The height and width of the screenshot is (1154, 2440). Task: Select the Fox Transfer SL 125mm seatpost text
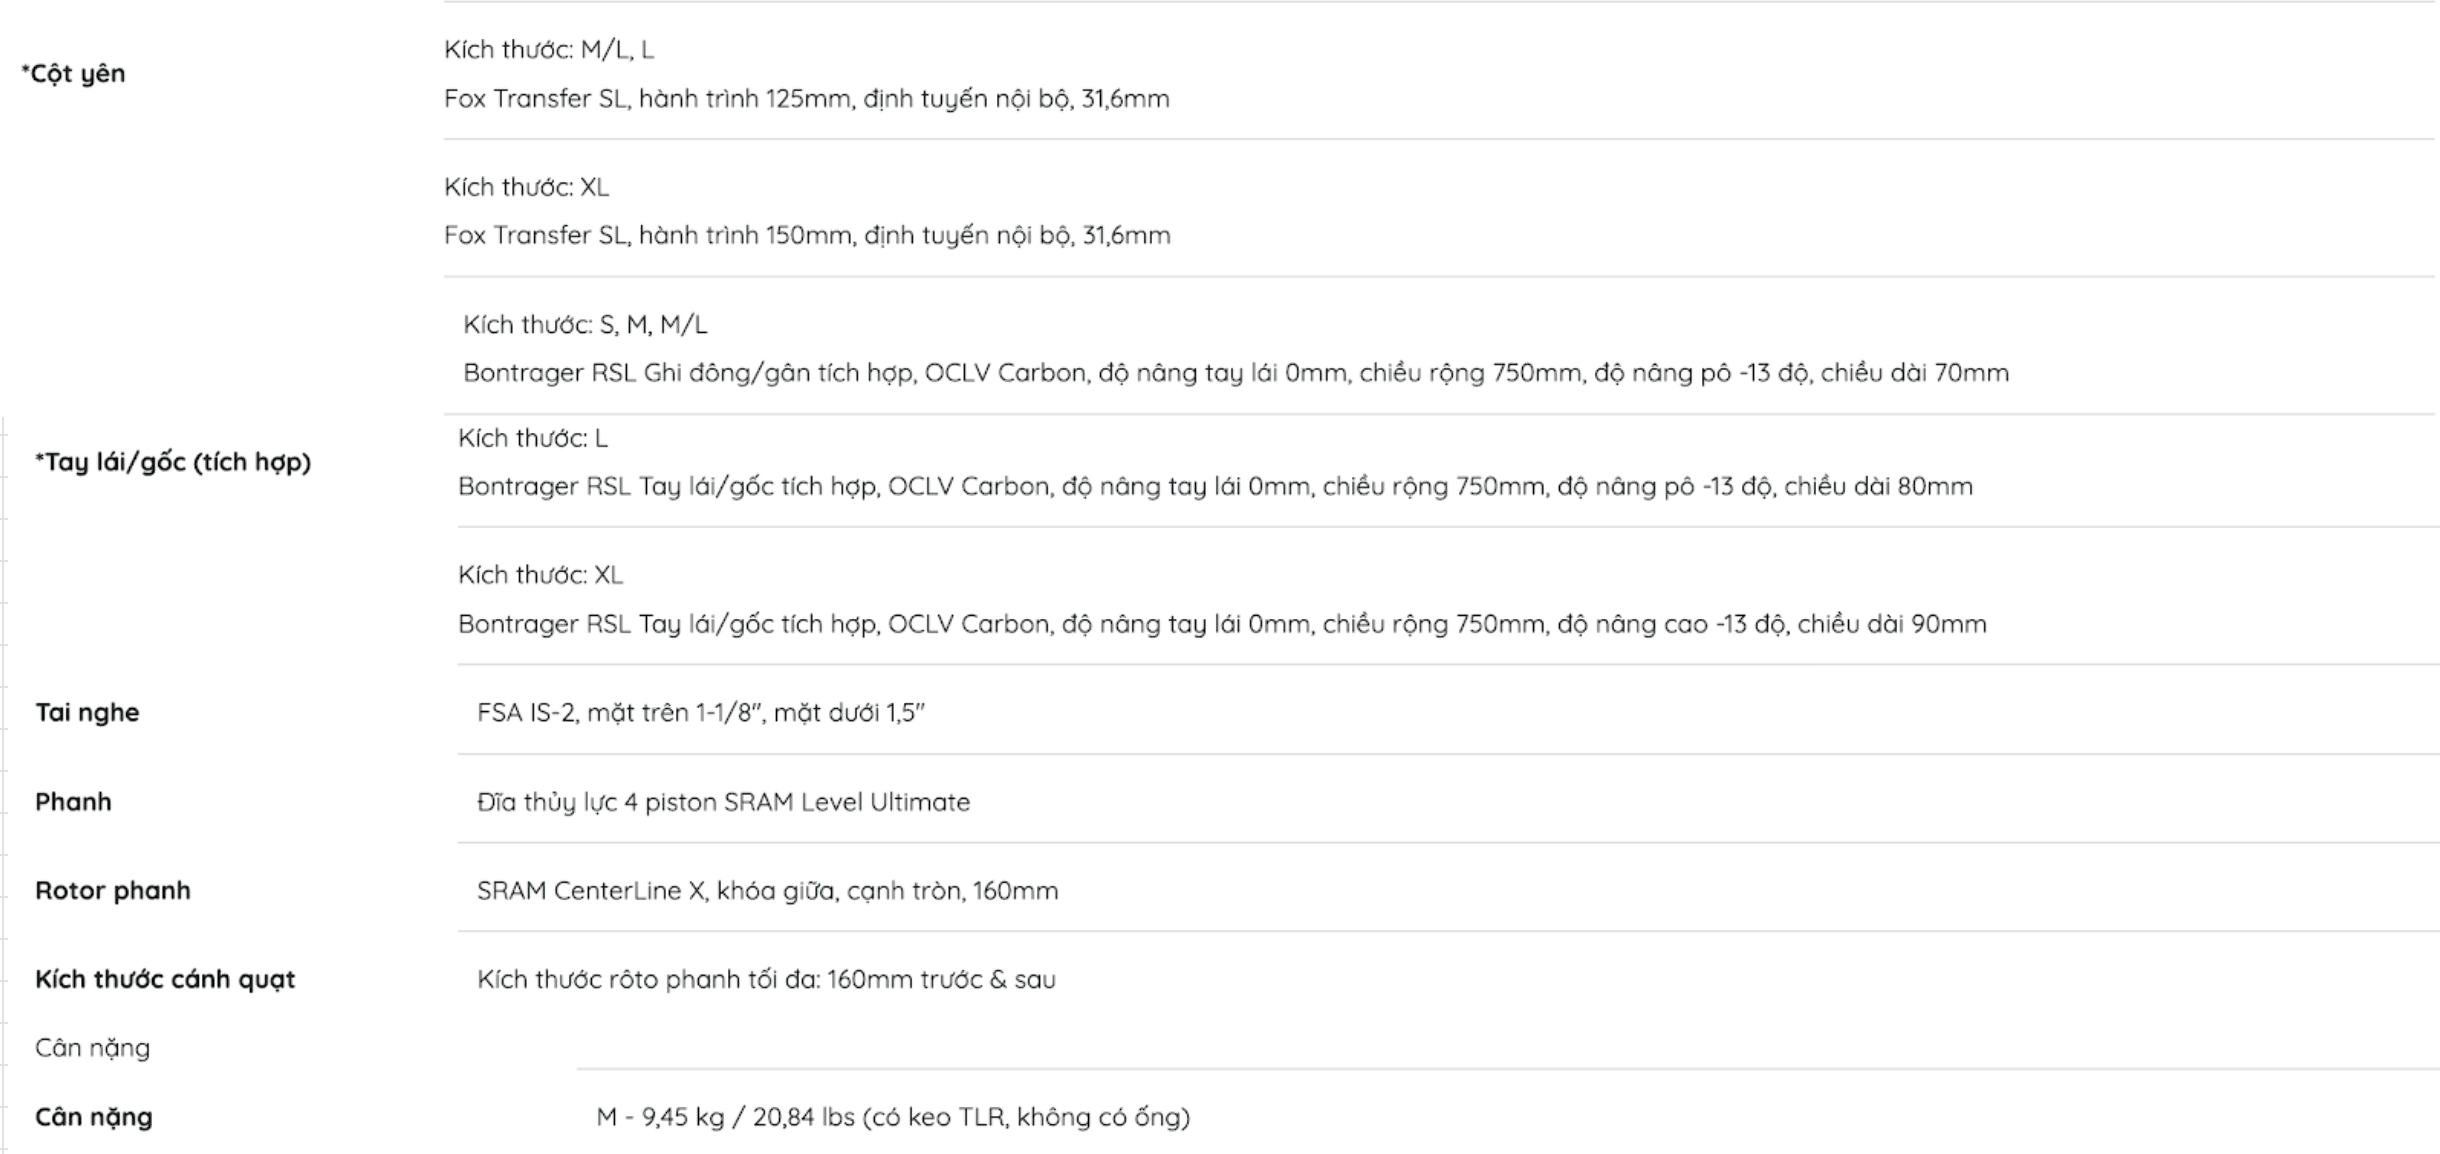pyautogui.click(x=806, y=98)
